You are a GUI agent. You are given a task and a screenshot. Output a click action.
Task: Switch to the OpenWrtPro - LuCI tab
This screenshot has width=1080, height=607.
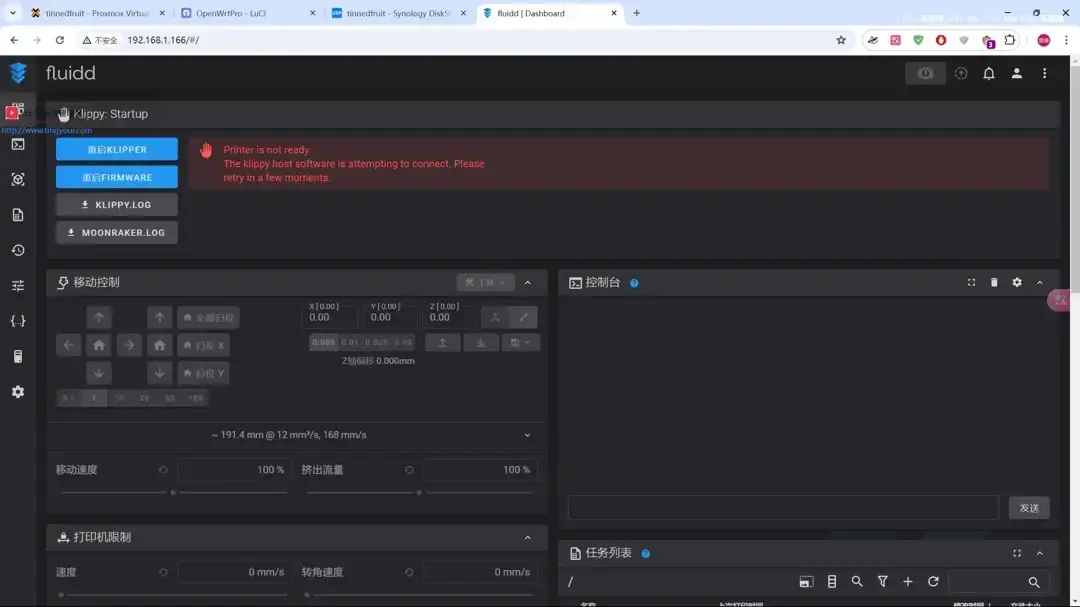(249, 13)
